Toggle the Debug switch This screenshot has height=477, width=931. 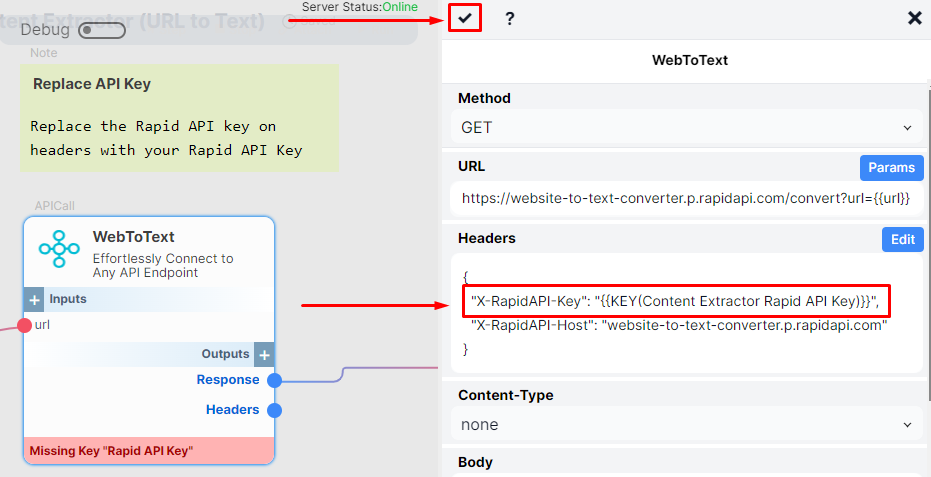point(102,30)
